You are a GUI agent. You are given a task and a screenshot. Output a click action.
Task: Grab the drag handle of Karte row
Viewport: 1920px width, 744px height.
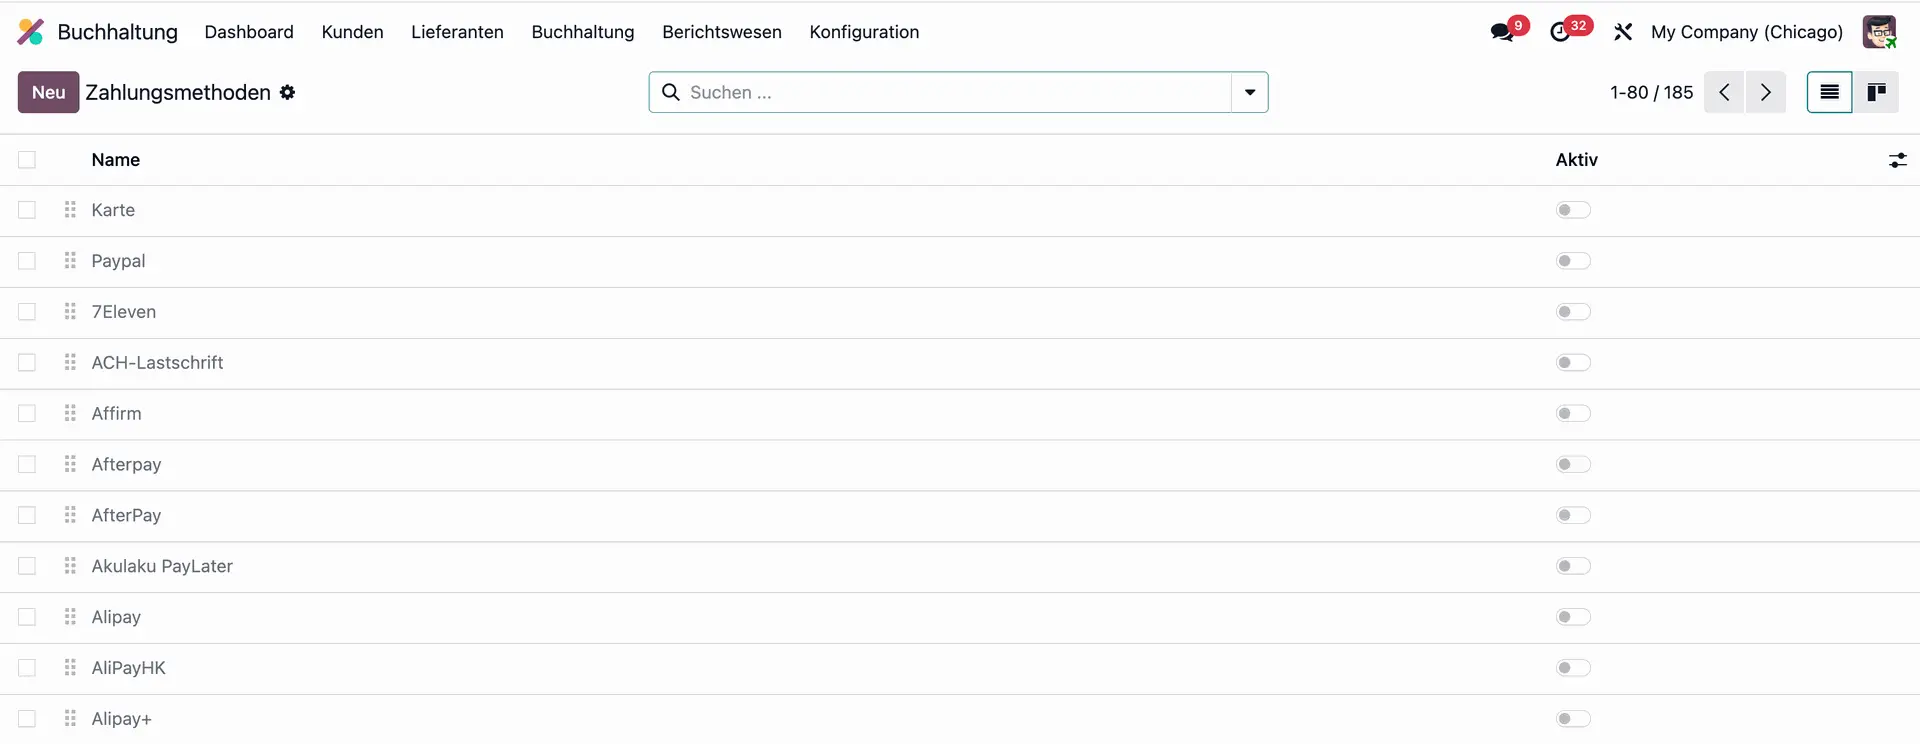click(x=70, y=210)
